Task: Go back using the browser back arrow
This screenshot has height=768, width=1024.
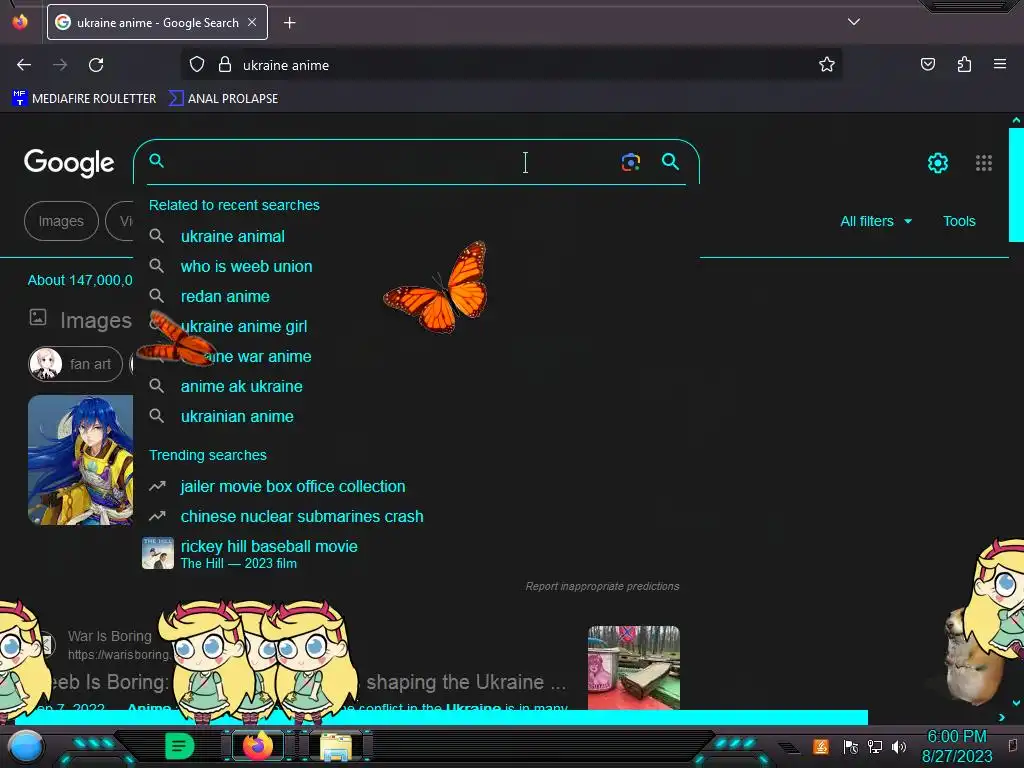Action: (24, 65)
